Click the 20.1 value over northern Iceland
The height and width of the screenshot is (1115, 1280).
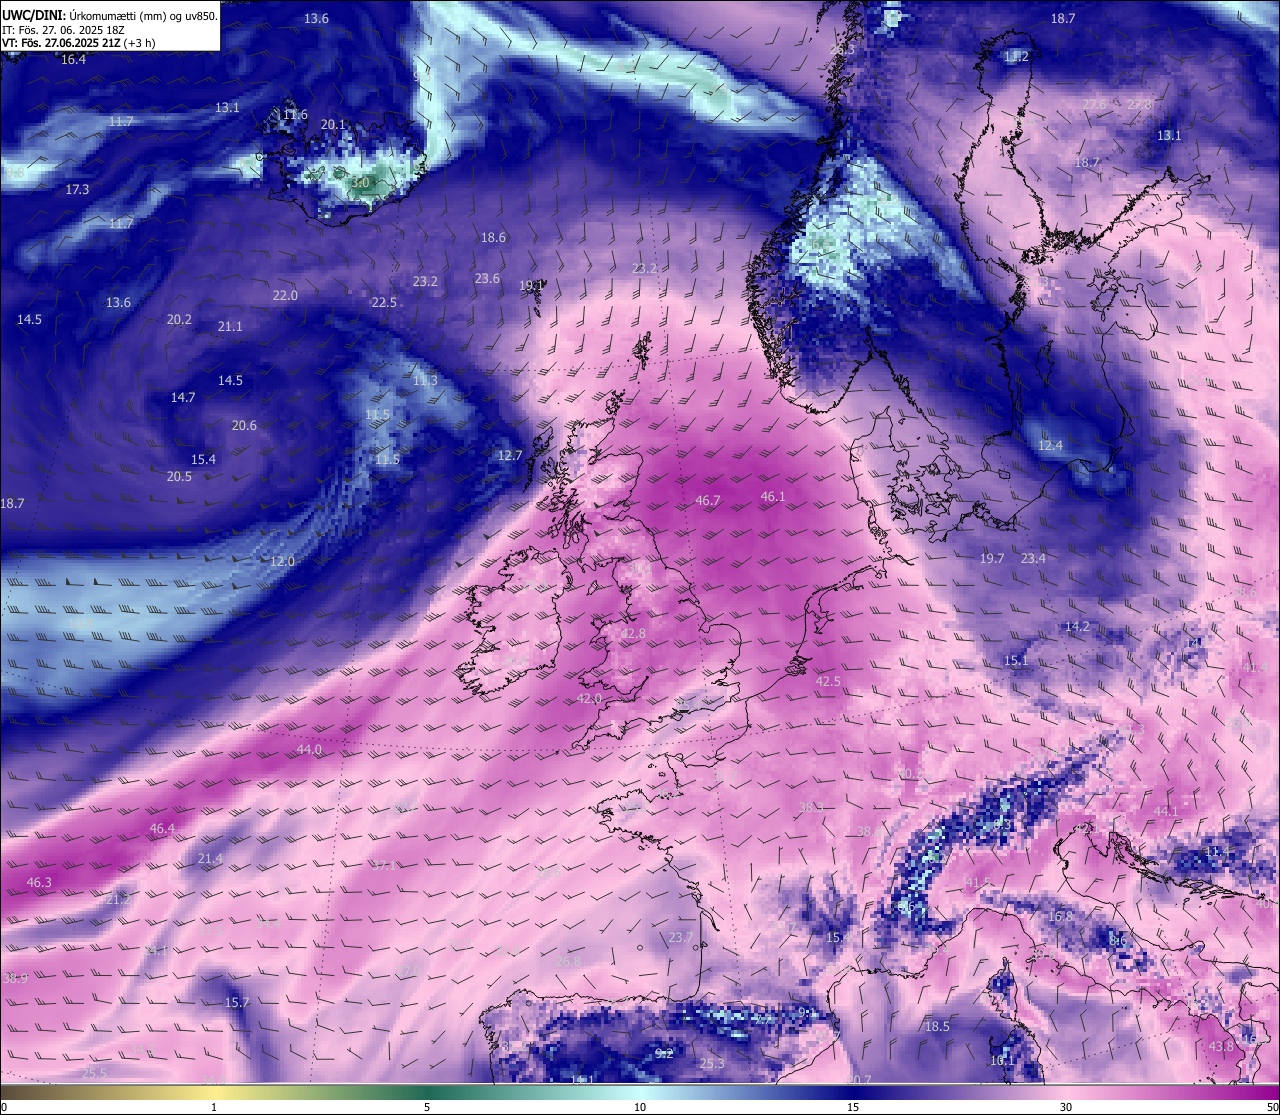tap(333, 125)
